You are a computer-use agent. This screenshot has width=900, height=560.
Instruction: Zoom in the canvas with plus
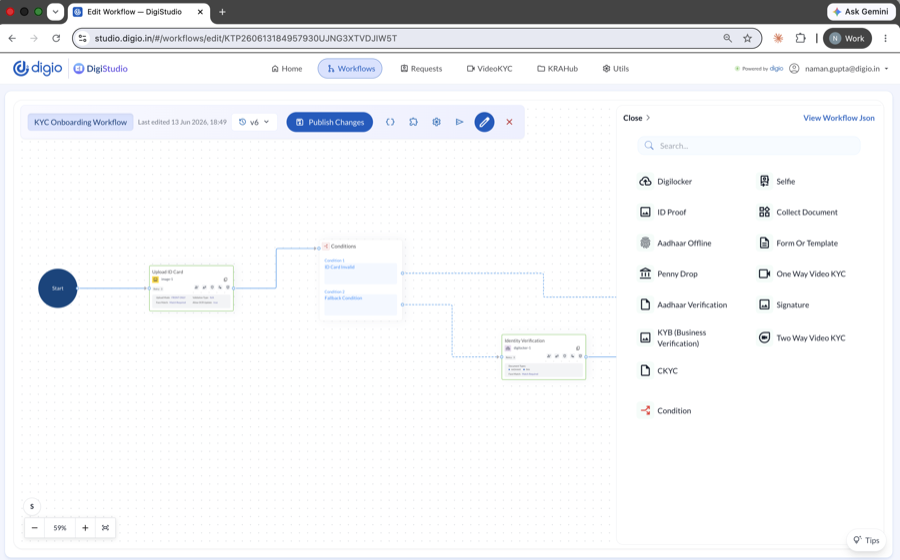pos(85,528)
